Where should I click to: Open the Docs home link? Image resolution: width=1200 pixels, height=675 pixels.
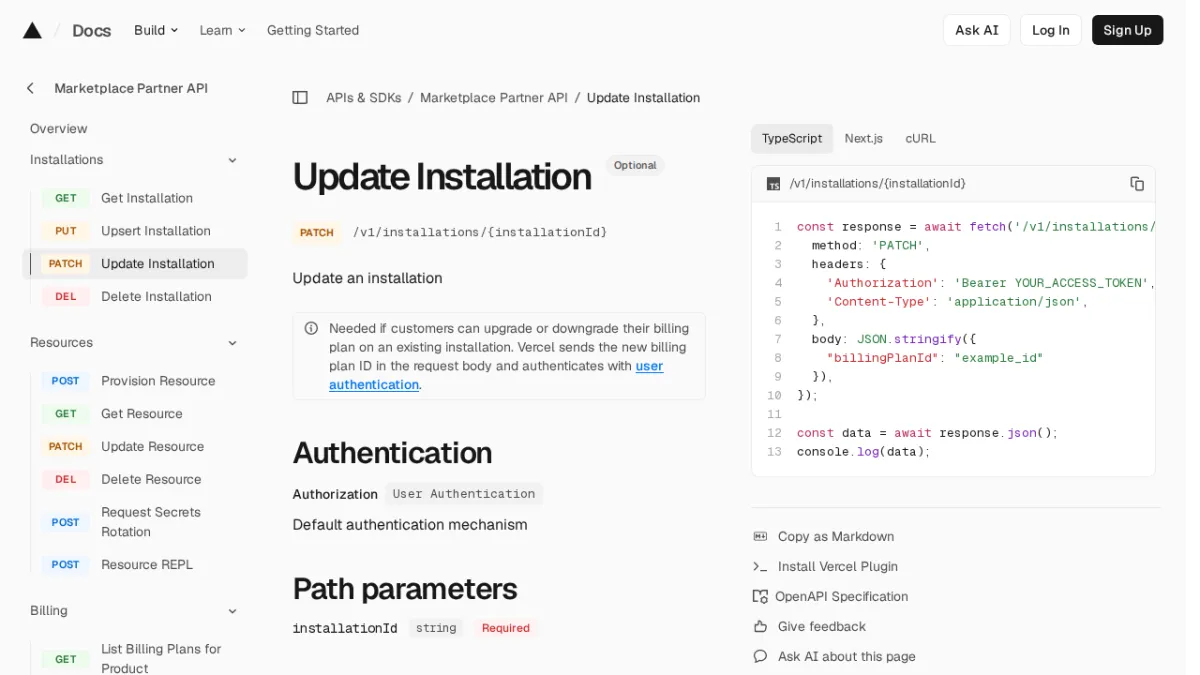click(x=92, y=30)
